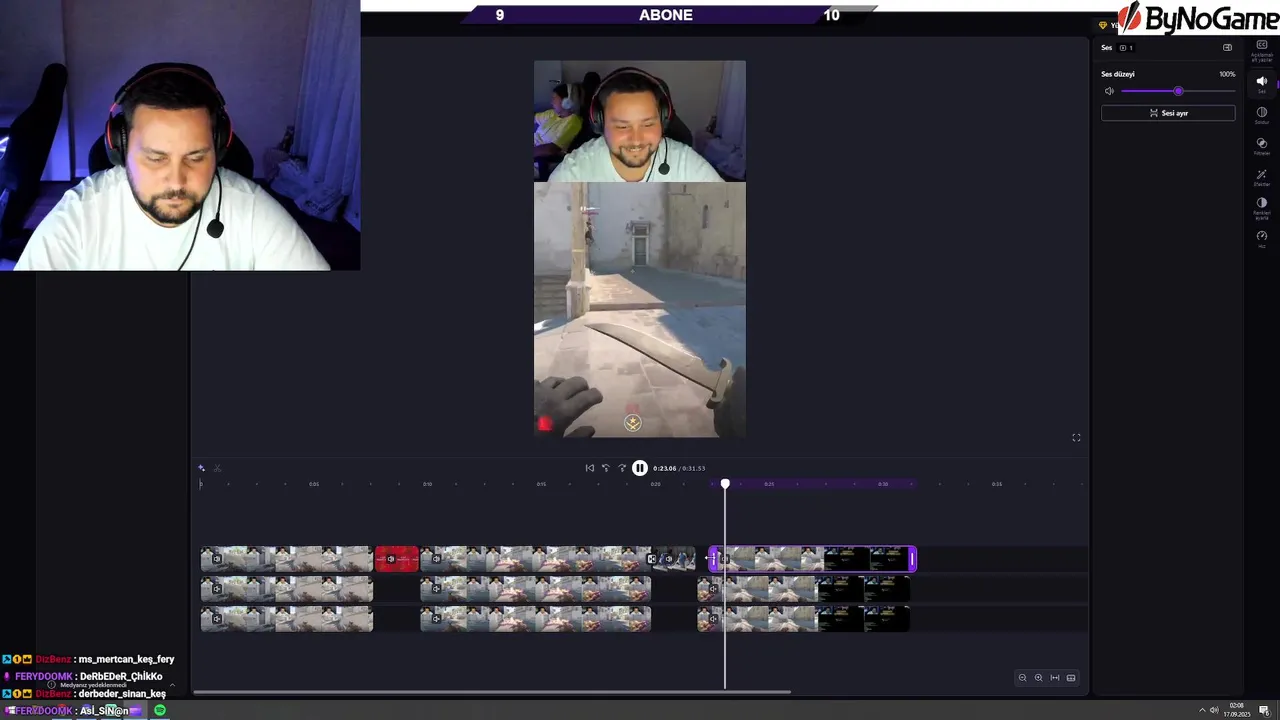
Task: Mute audio via speaker icon beside volume slider
Action: pos(1109,91)
